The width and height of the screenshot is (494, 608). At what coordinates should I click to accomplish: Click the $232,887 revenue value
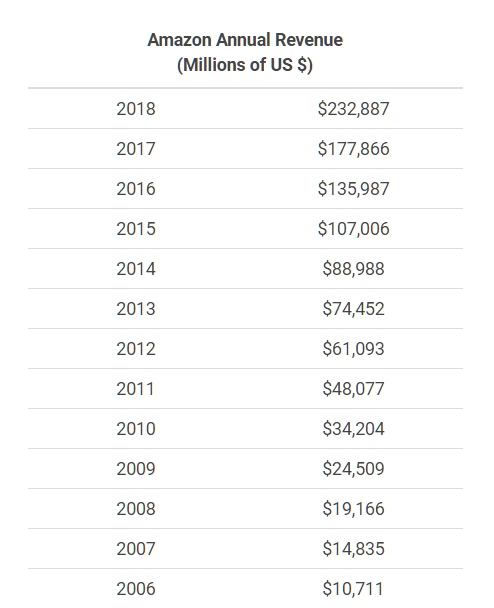coord(353,109)
